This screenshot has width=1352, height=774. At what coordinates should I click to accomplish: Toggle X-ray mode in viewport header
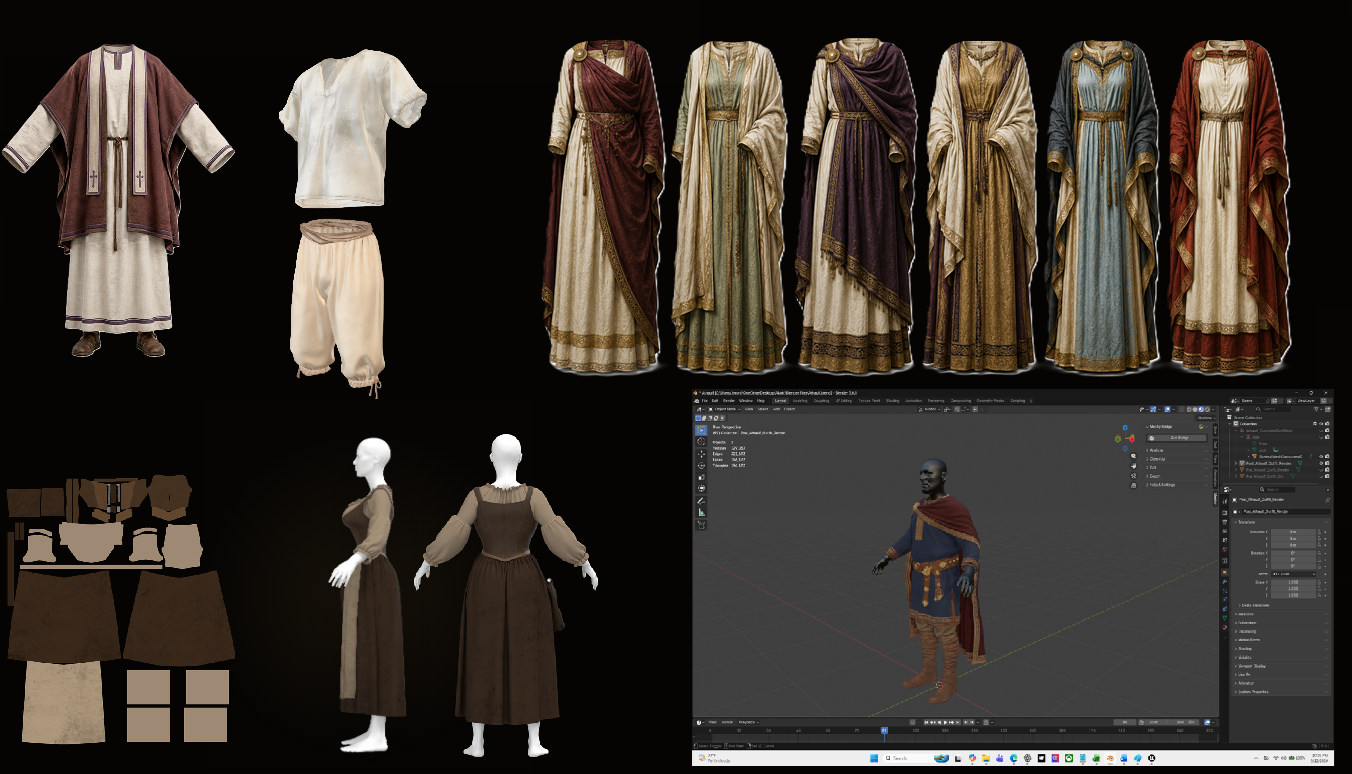tap(1181, 409)
